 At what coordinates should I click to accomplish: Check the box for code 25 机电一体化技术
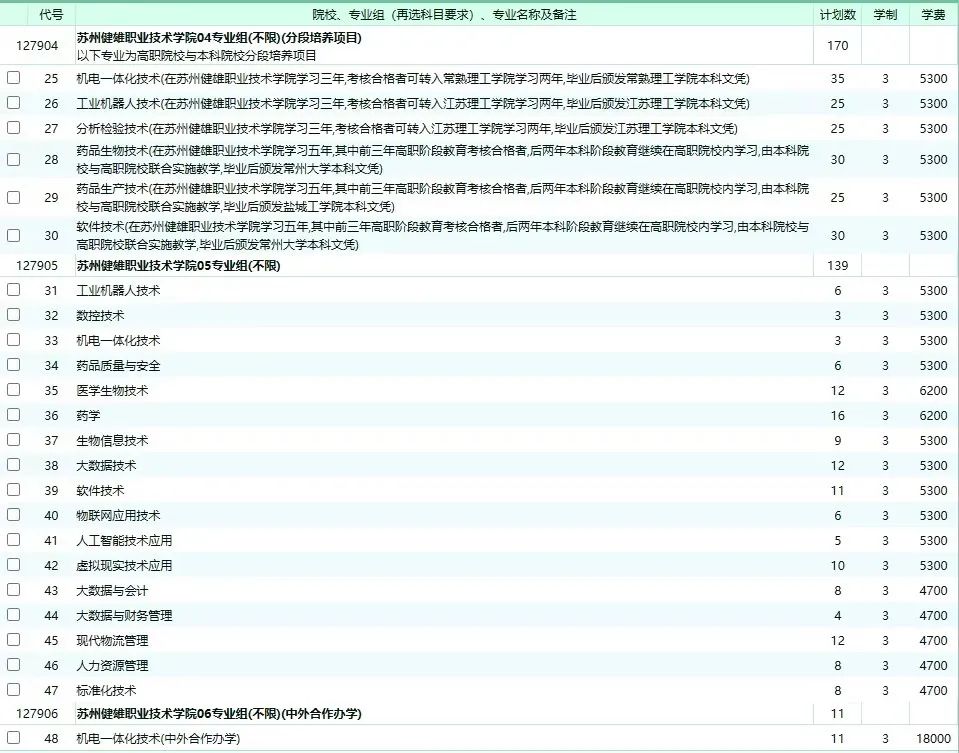(x=13, y=78)
